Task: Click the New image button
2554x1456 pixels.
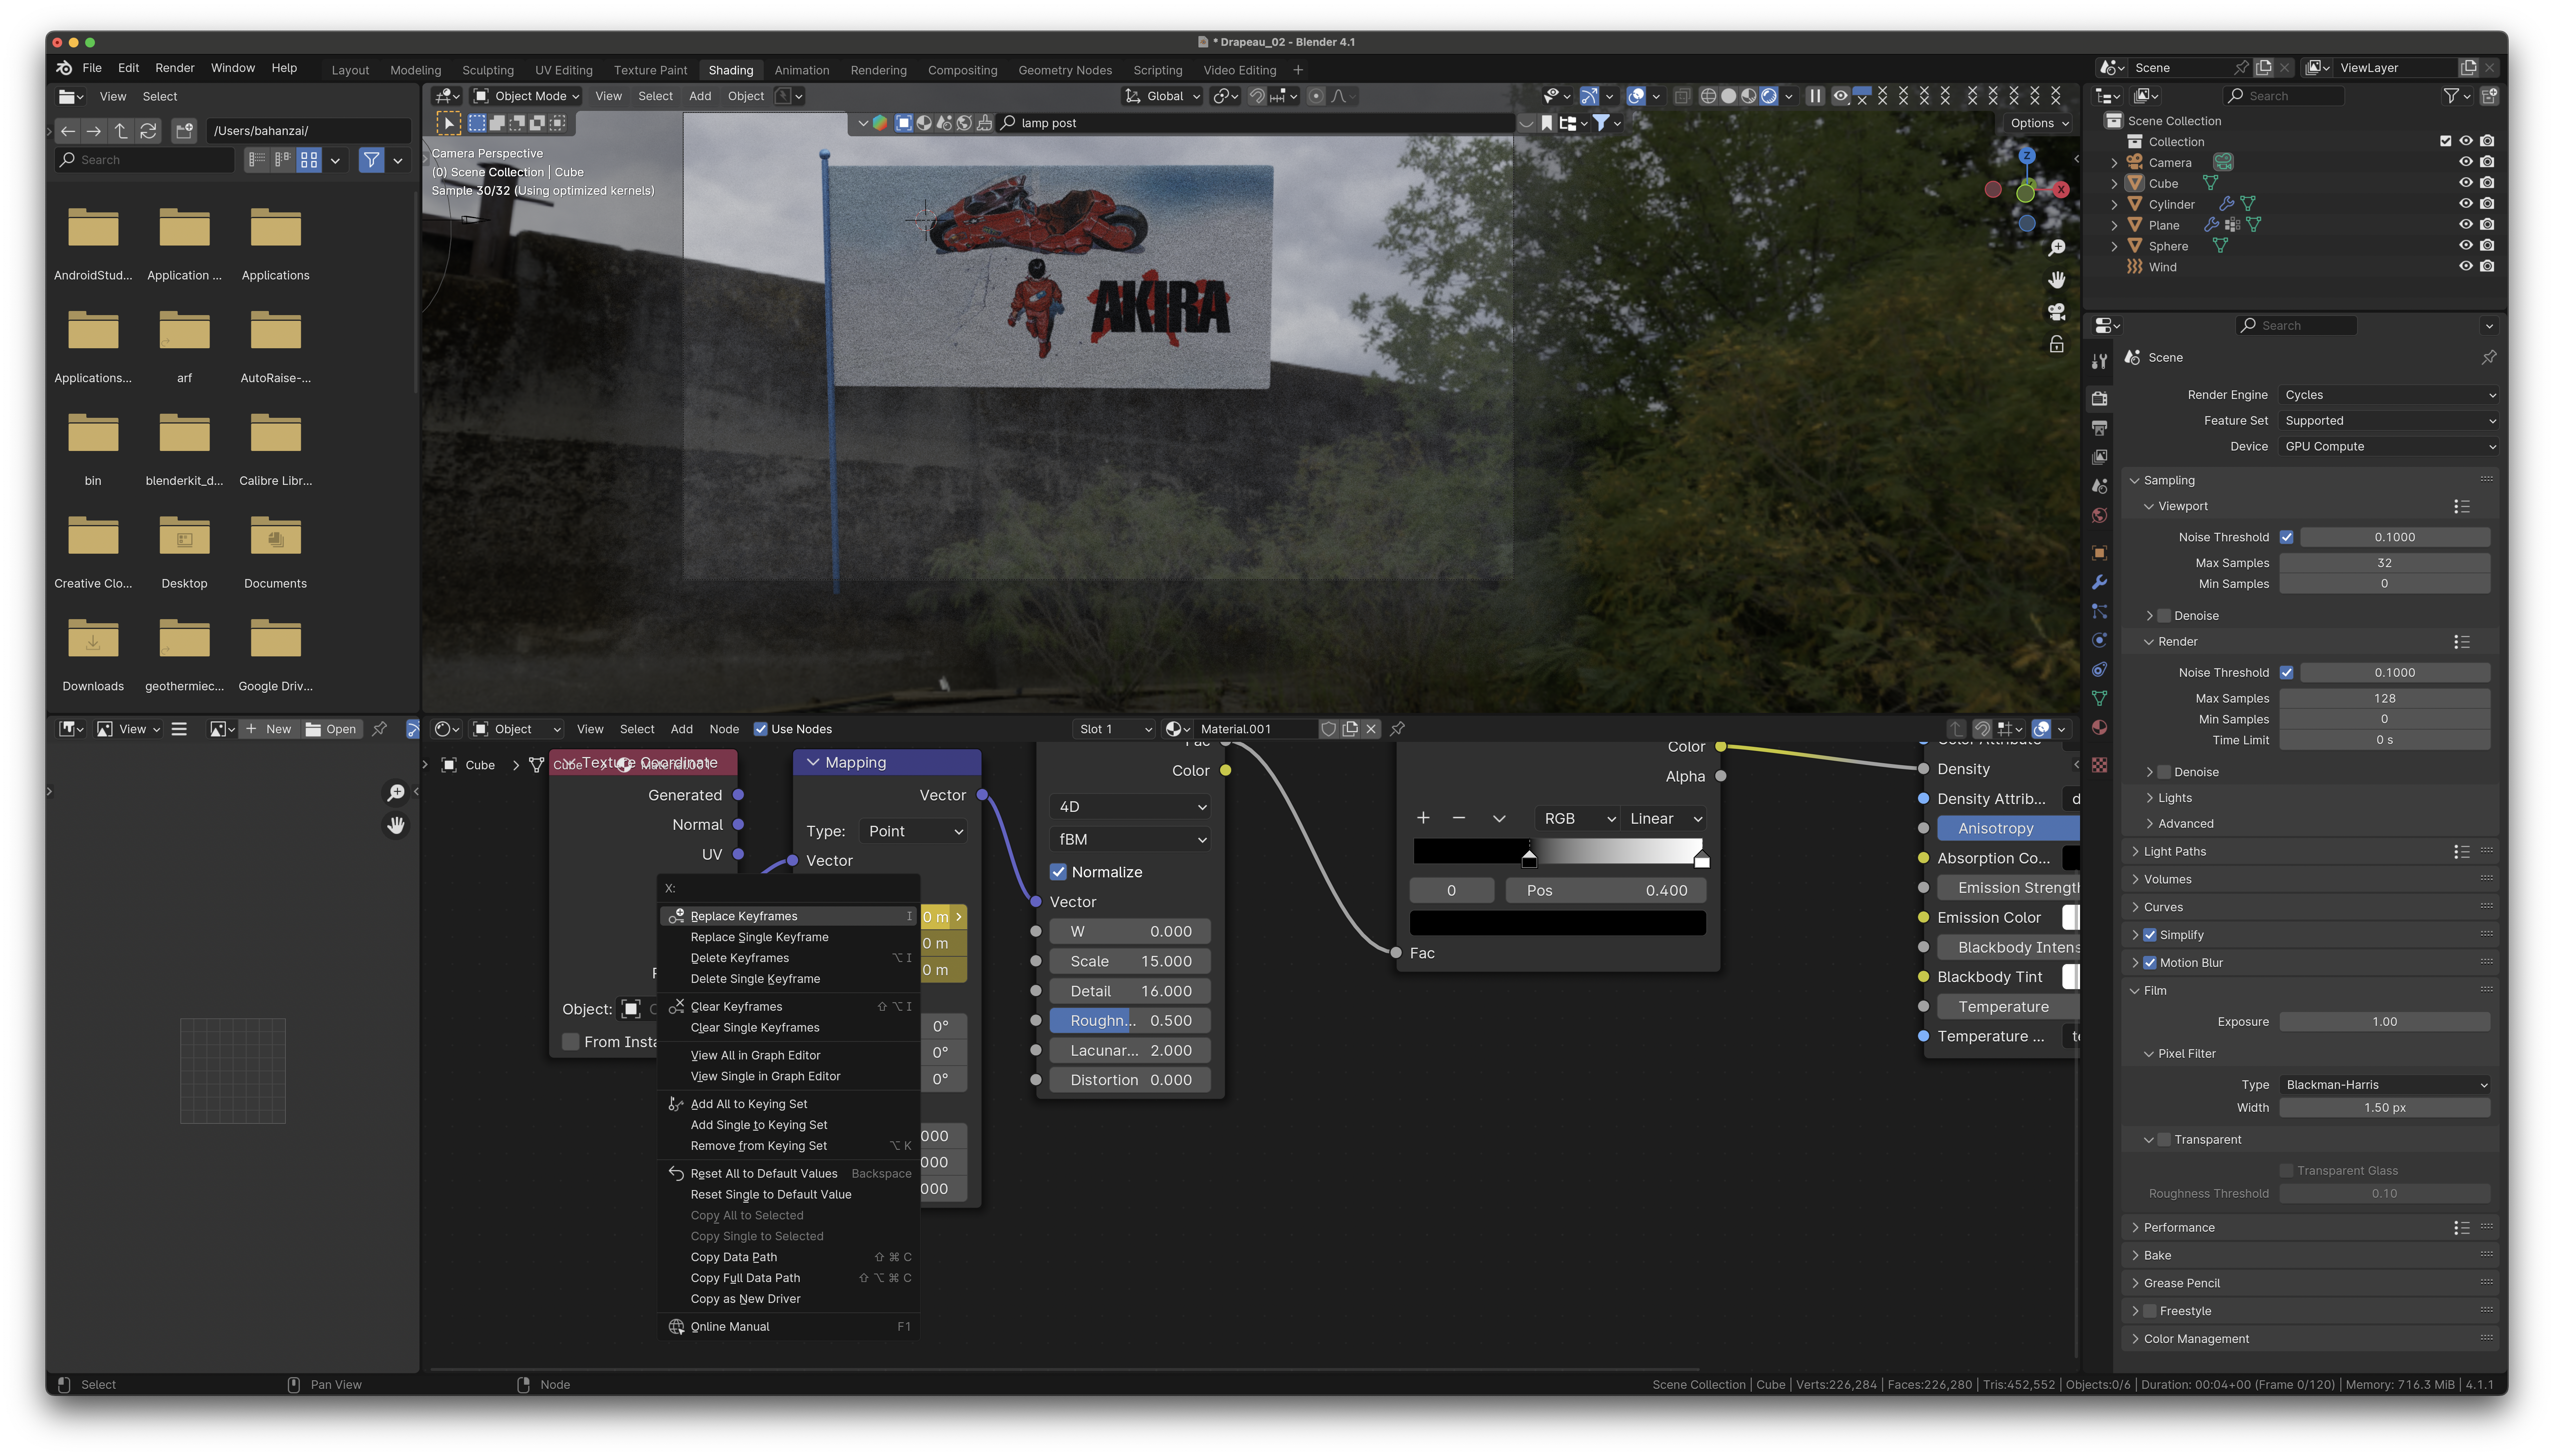Action: coord(268,729)
